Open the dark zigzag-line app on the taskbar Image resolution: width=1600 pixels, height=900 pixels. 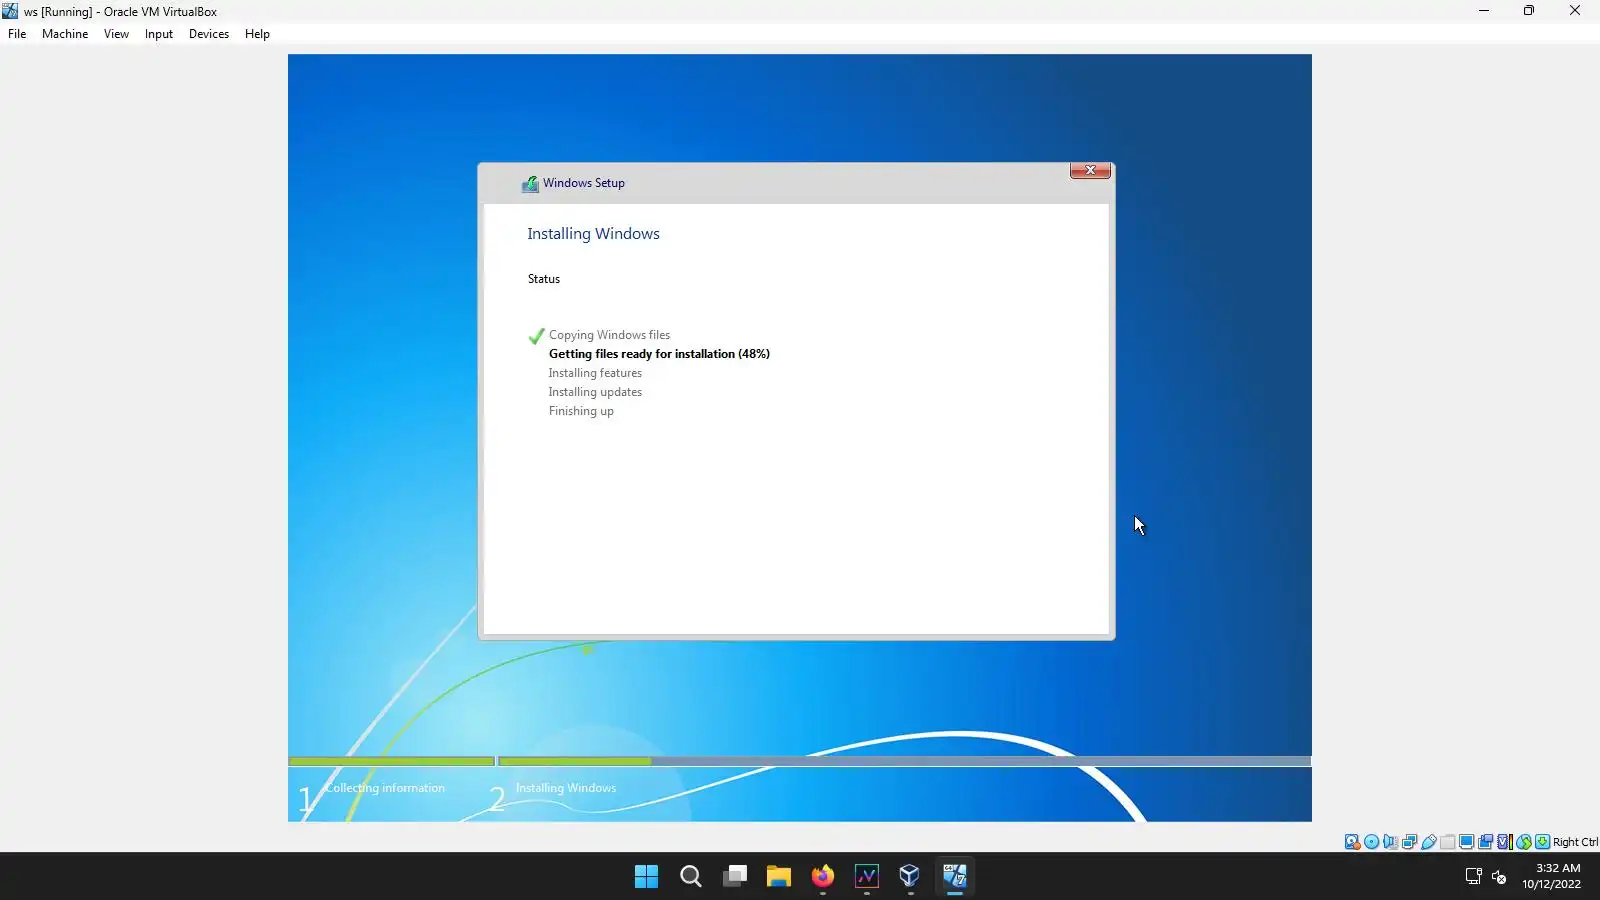(867, 877)
